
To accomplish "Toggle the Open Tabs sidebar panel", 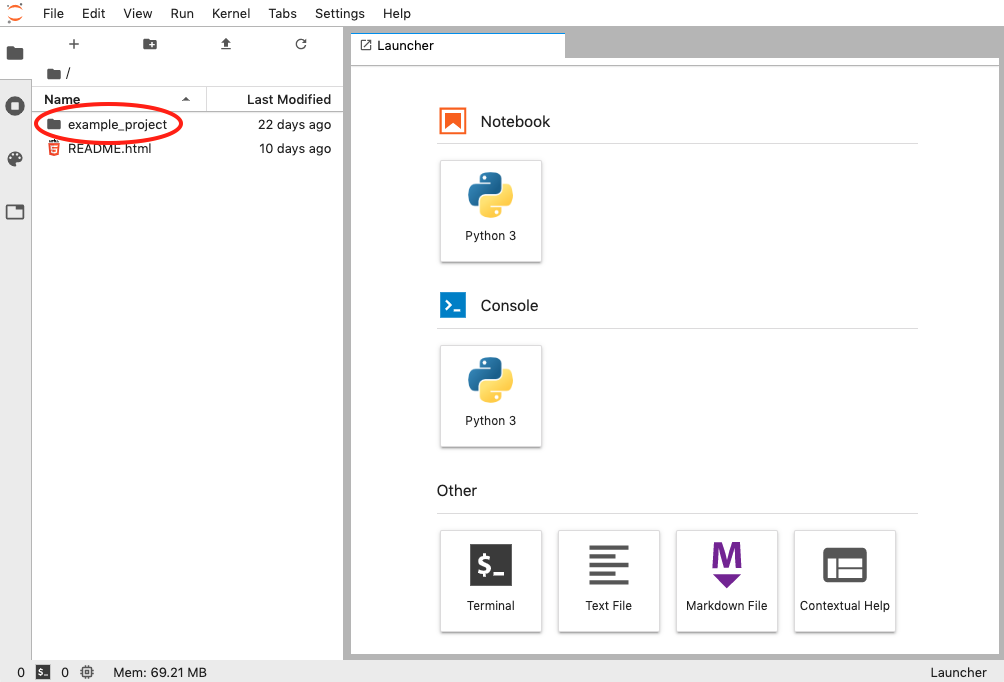I will (15, 211).
